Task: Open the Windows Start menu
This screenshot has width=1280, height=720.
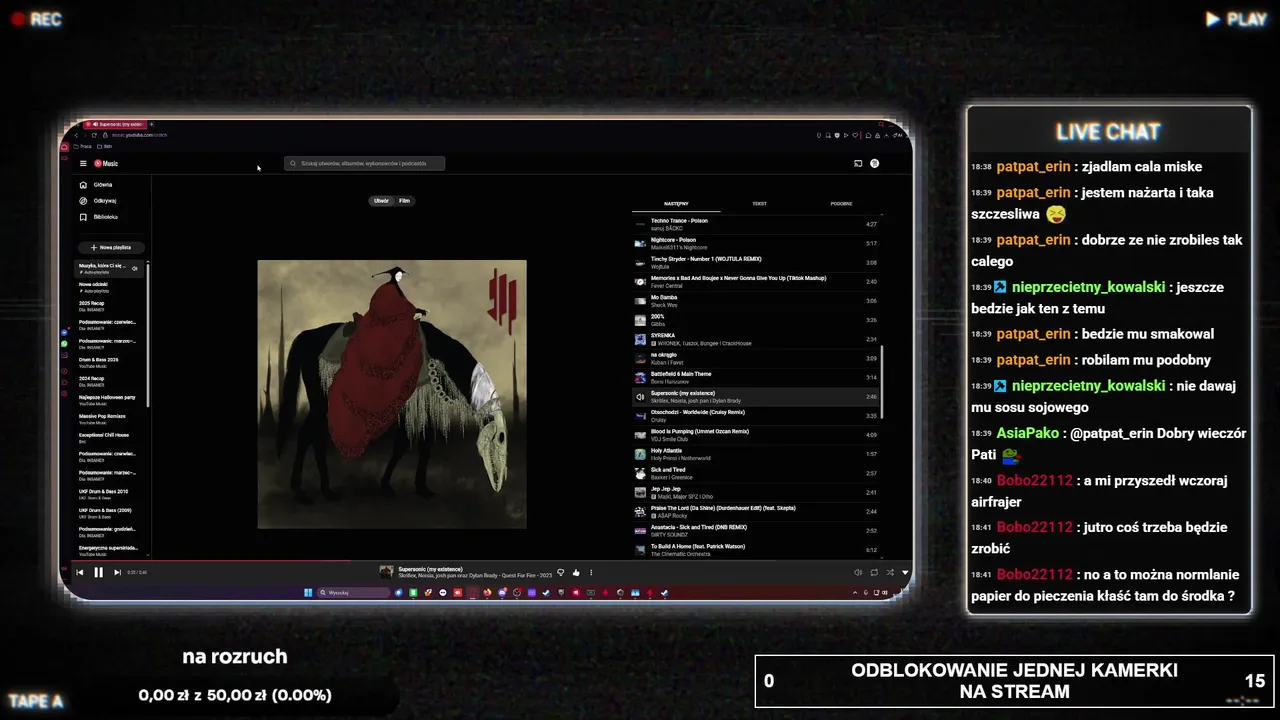Action: (x=308, y=592)
